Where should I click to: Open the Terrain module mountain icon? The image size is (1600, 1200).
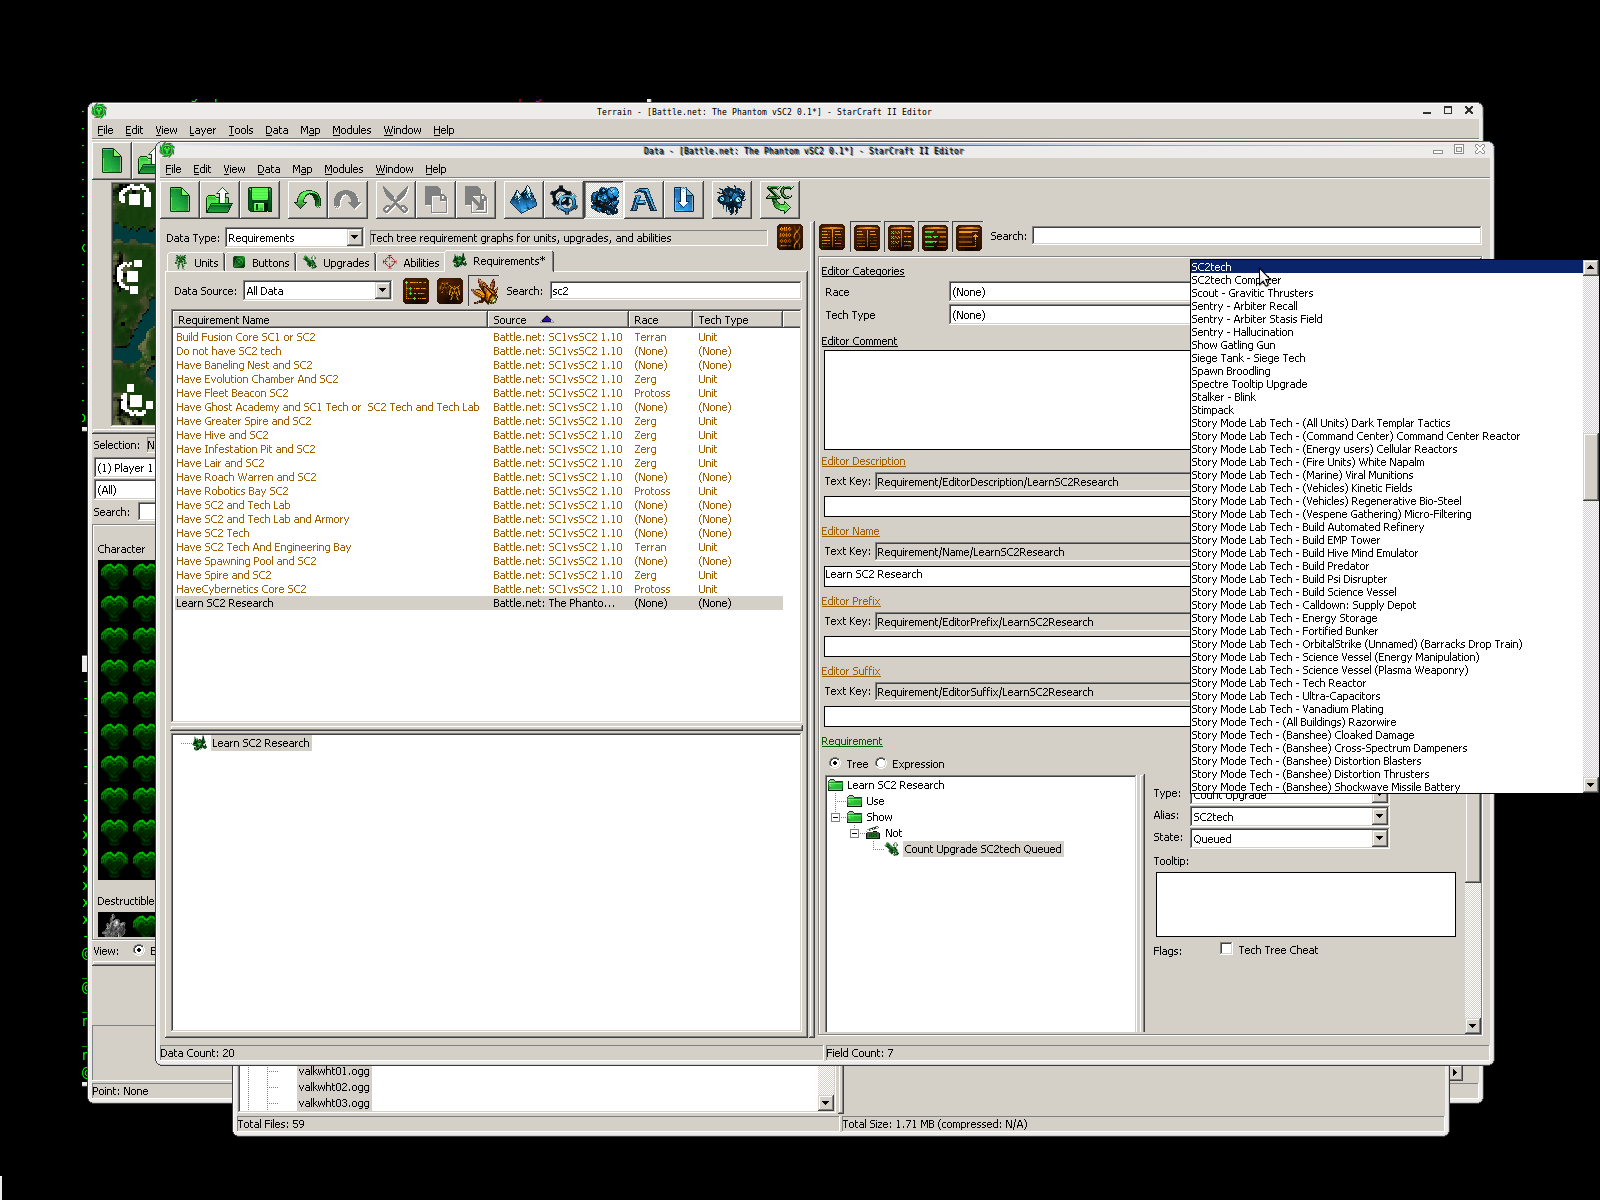pos(523,201)
